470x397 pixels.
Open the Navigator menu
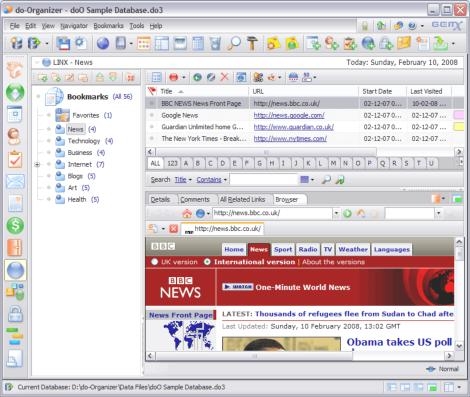pyautogui.click(x=74, y=26)
